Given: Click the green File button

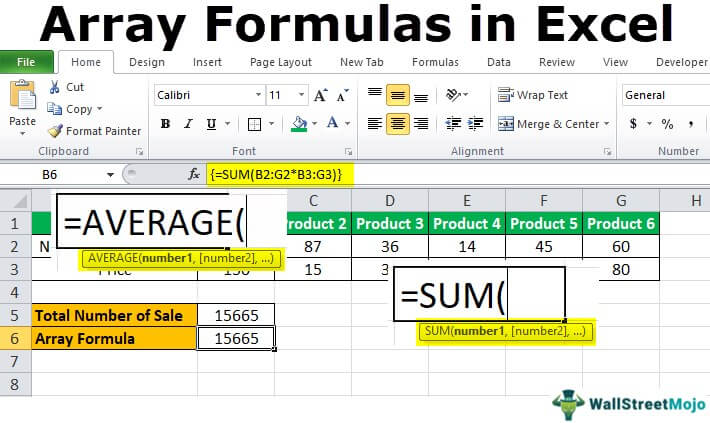Looking at the screenshot, I should (26, 62).
